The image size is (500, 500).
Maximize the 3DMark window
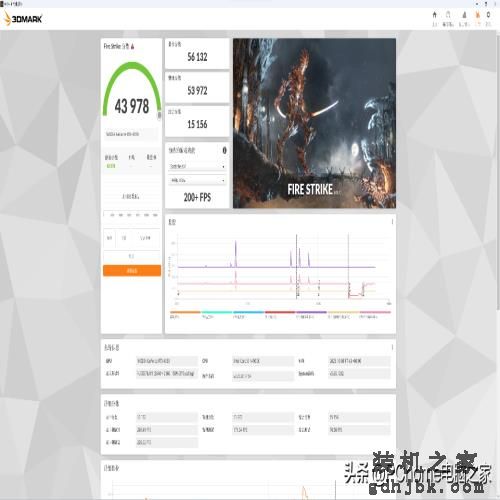(486, 4)
